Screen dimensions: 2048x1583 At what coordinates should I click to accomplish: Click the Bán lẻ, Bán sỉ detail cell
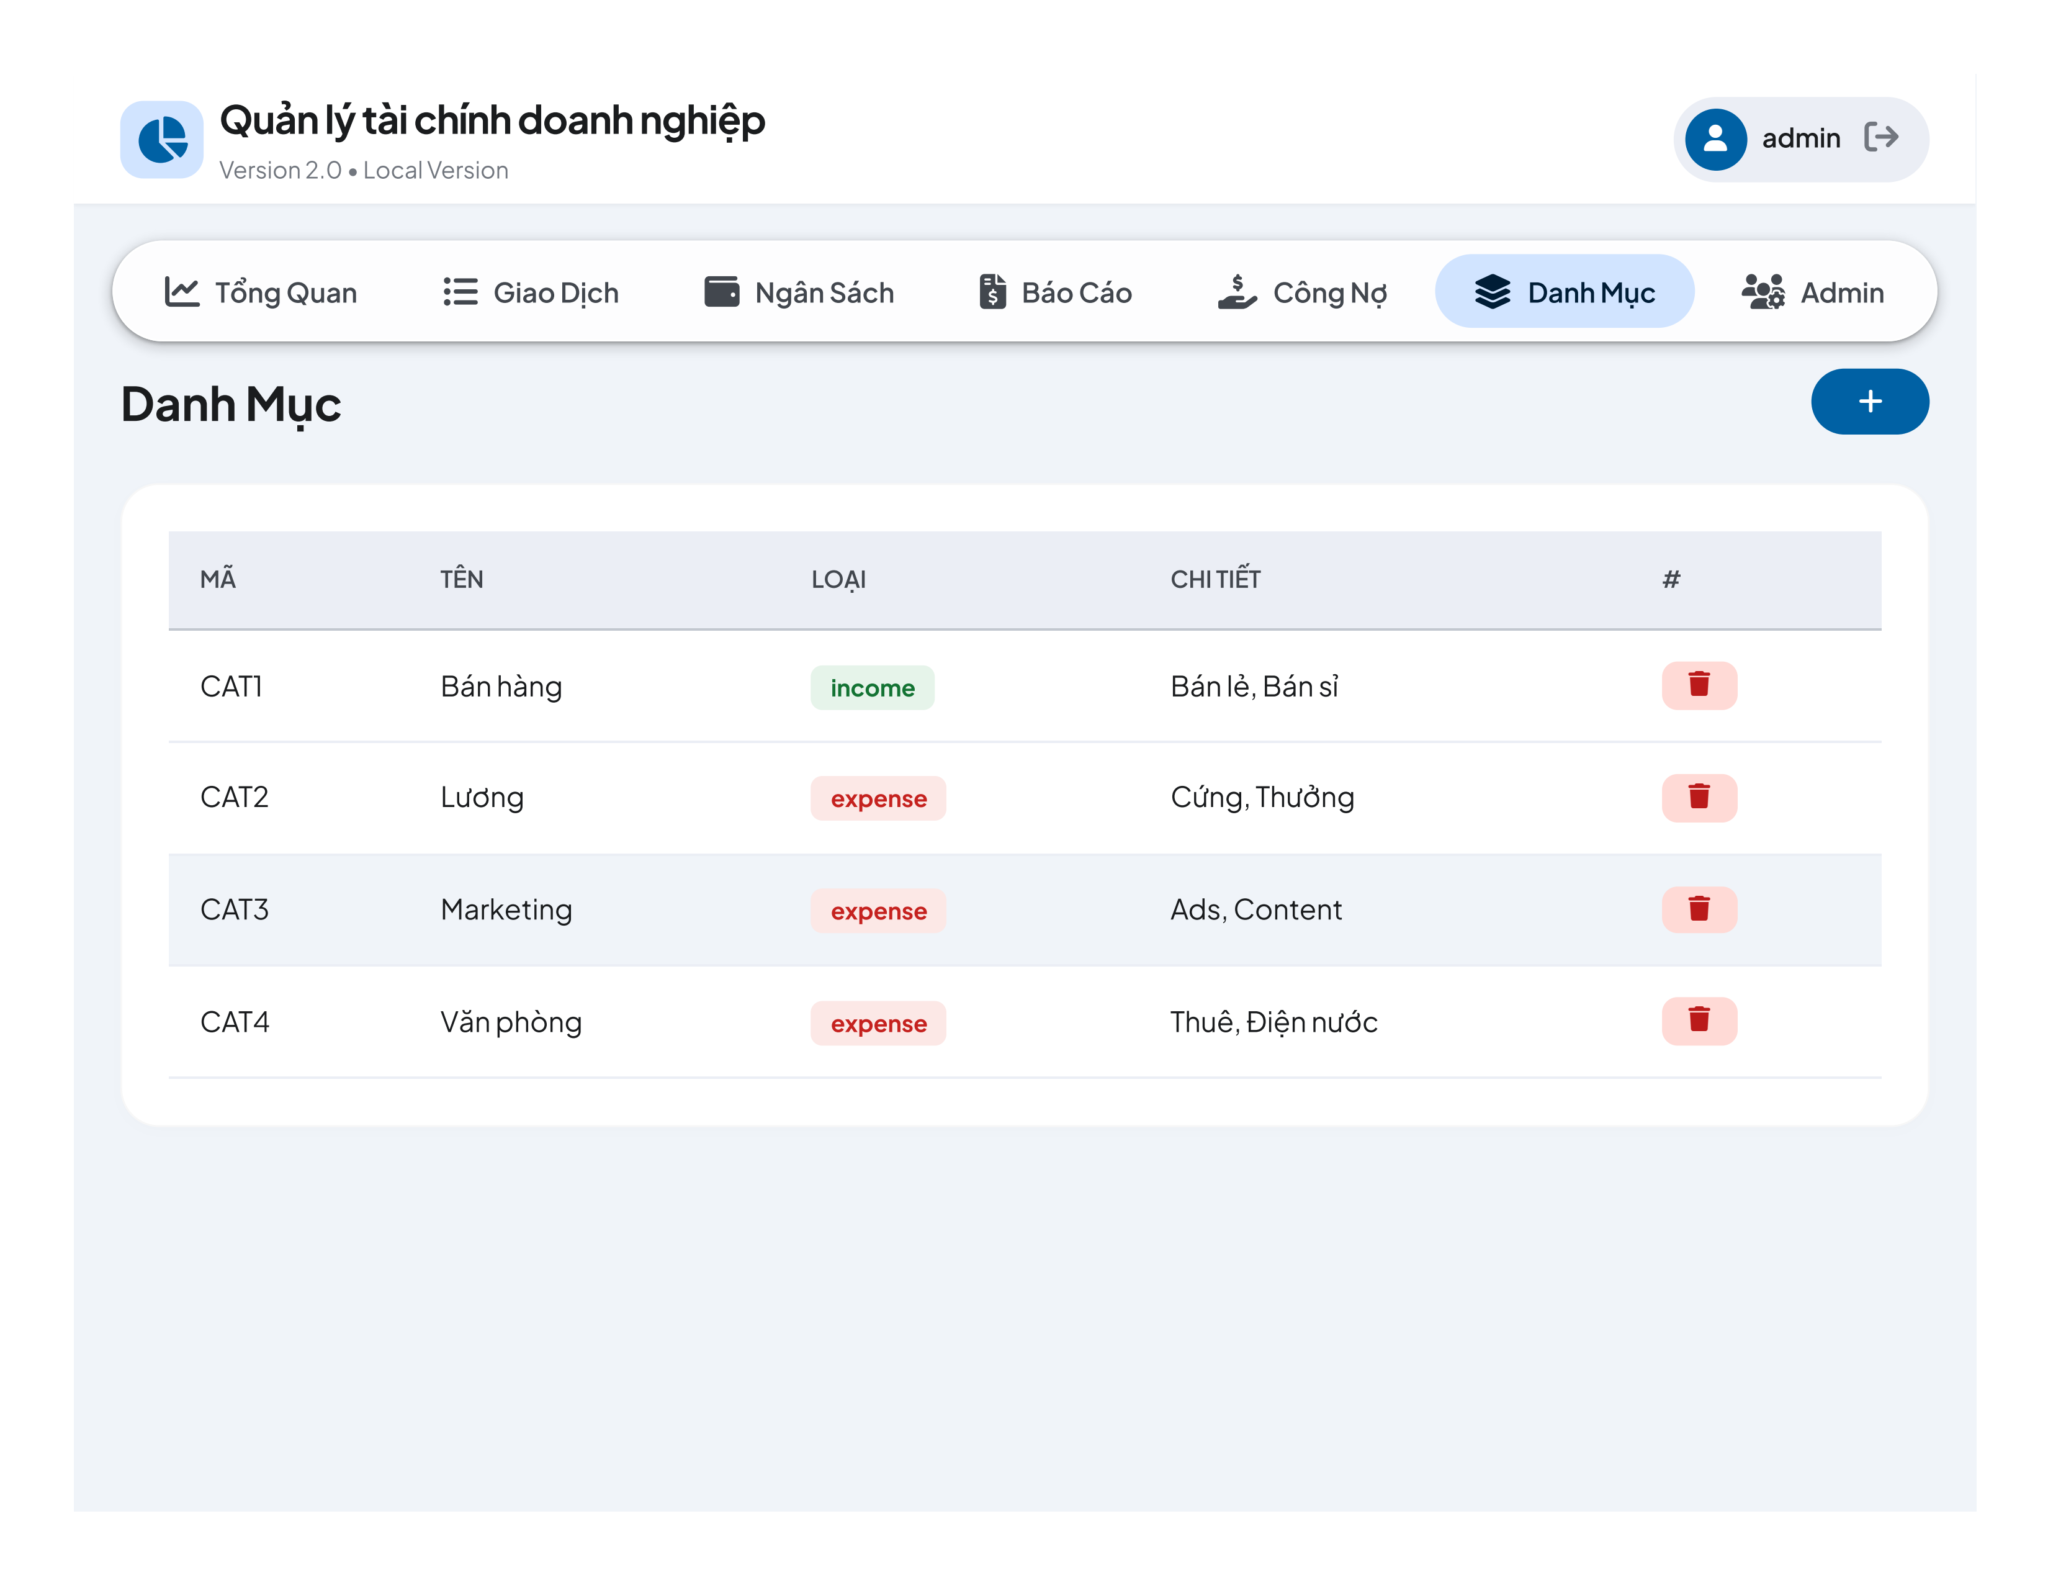click(x=1254, y=686)
